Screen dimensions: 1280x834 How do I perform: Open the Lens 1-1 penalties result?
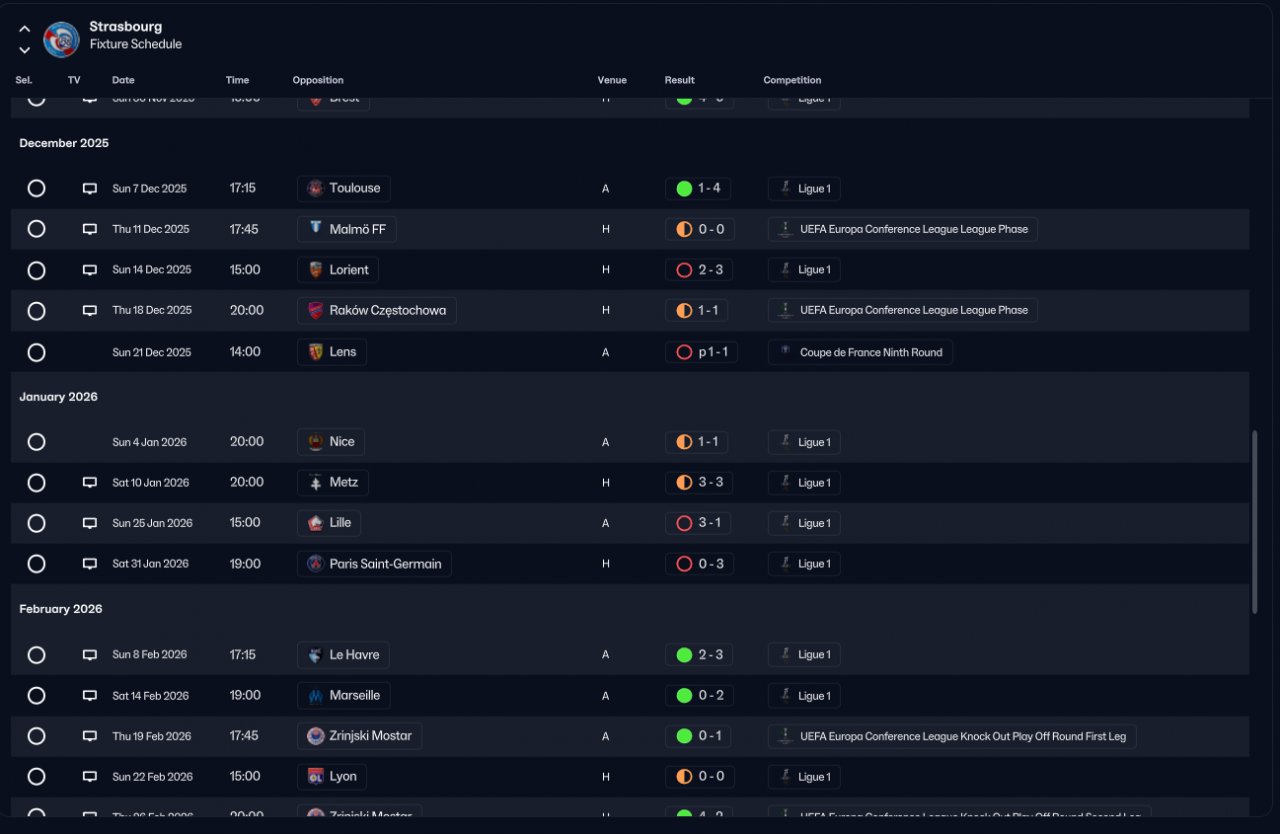tap(701, 352)
